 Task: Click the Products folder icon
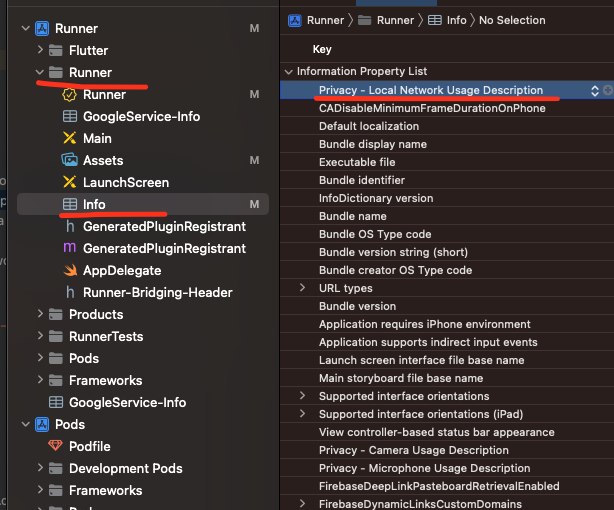[56, 314]
